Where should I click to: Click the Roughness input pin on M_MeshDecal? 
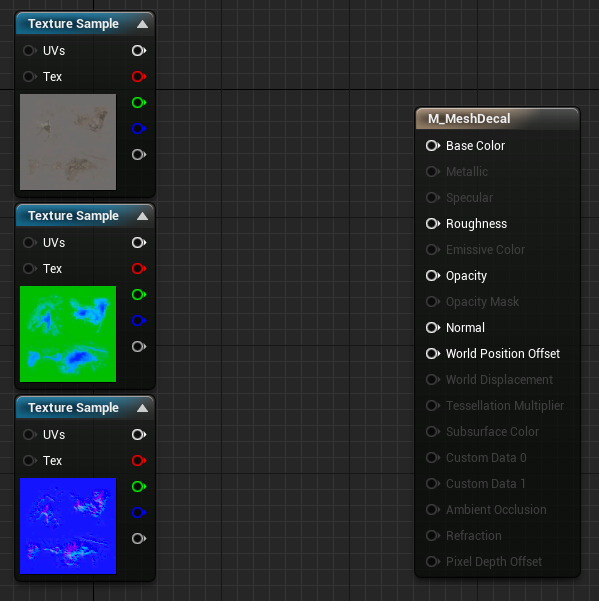[433, 223]
